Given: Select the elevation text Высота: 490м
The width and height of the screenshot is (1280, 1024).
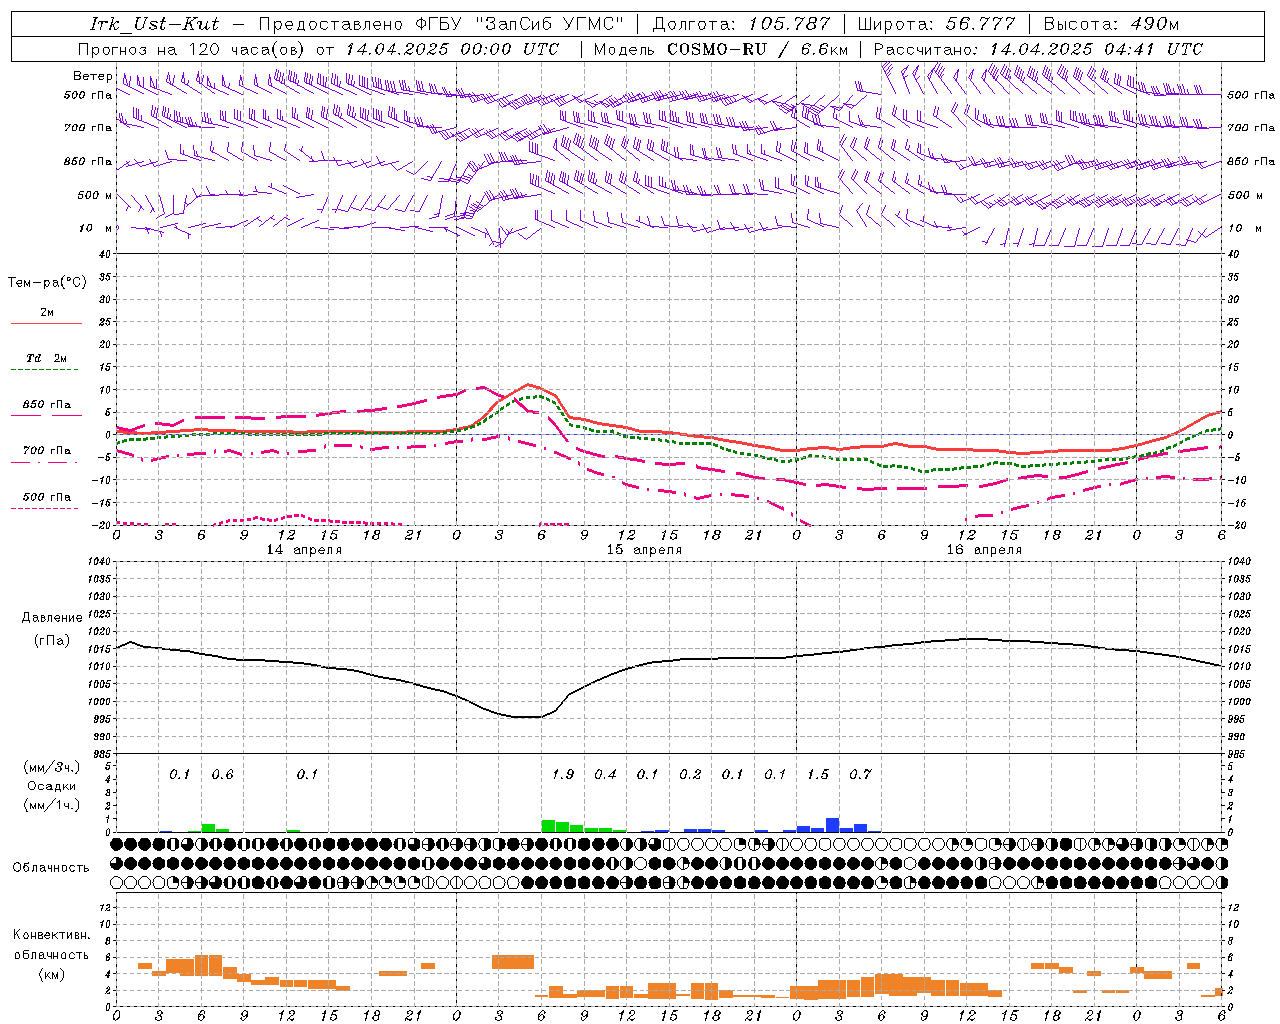Looking at the screenshot, I should click(x=1111, y=24).
